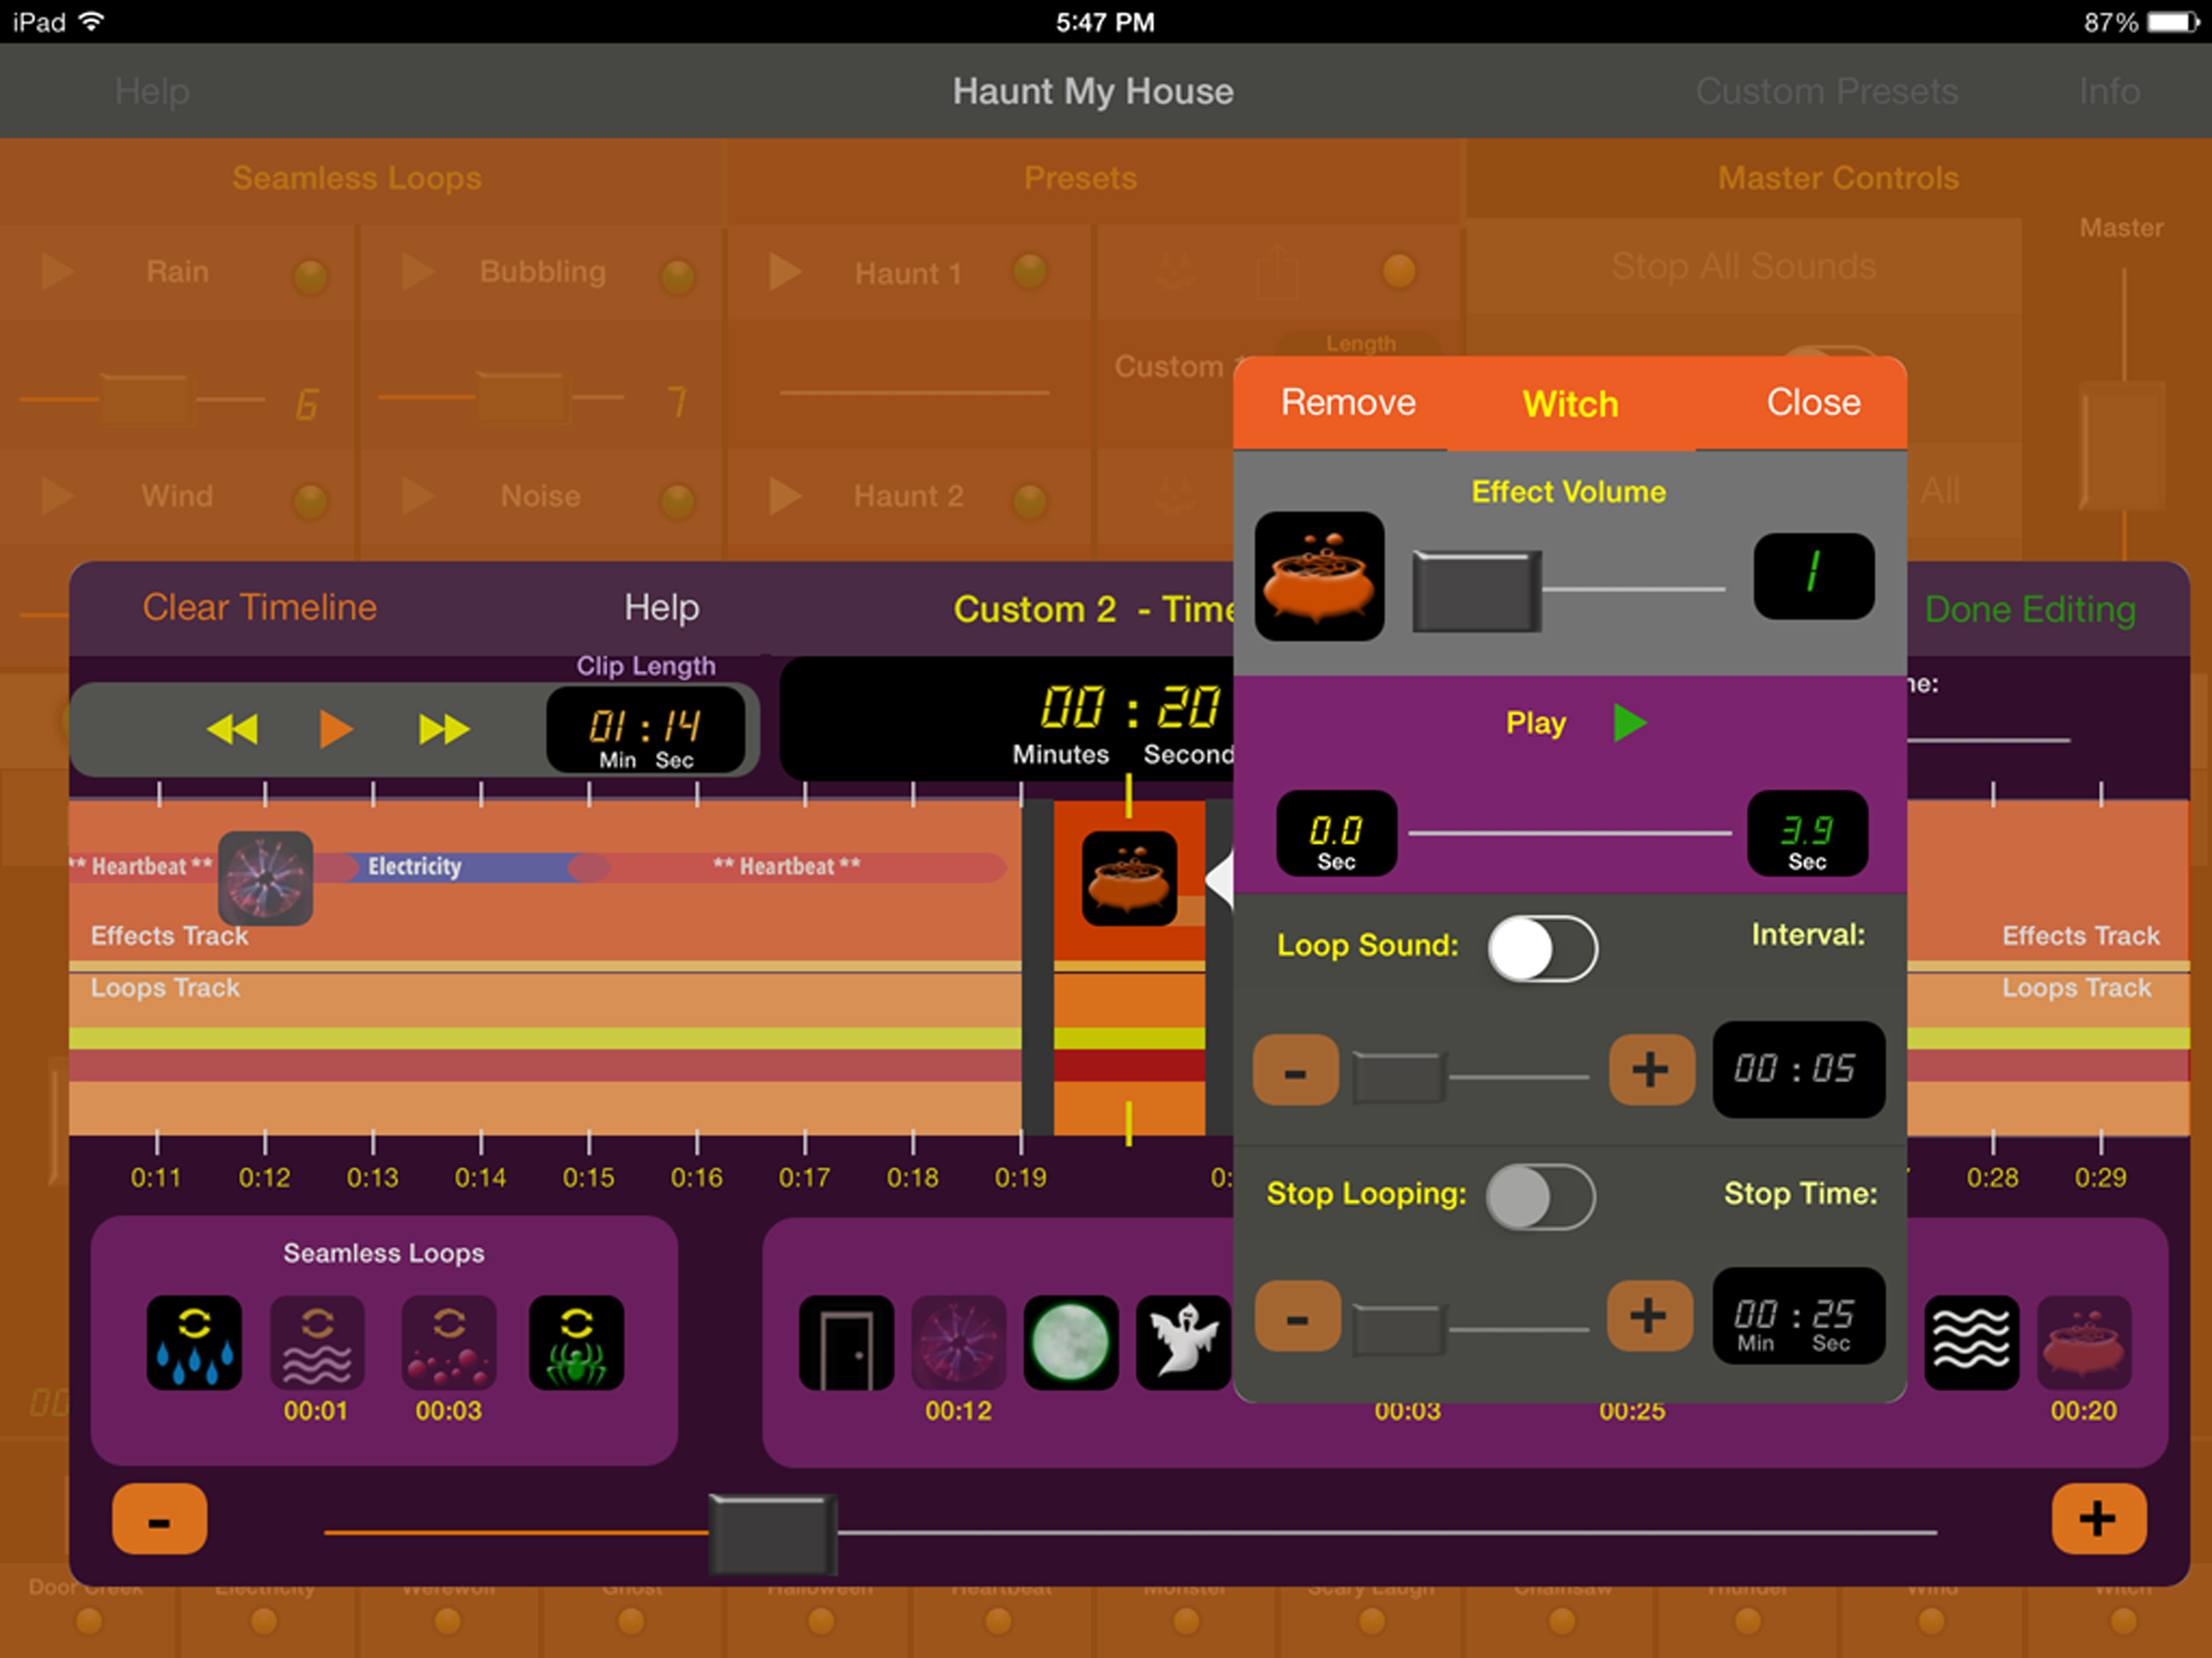Toggle the Haunt 1 indicator light

pos(1030,270)
